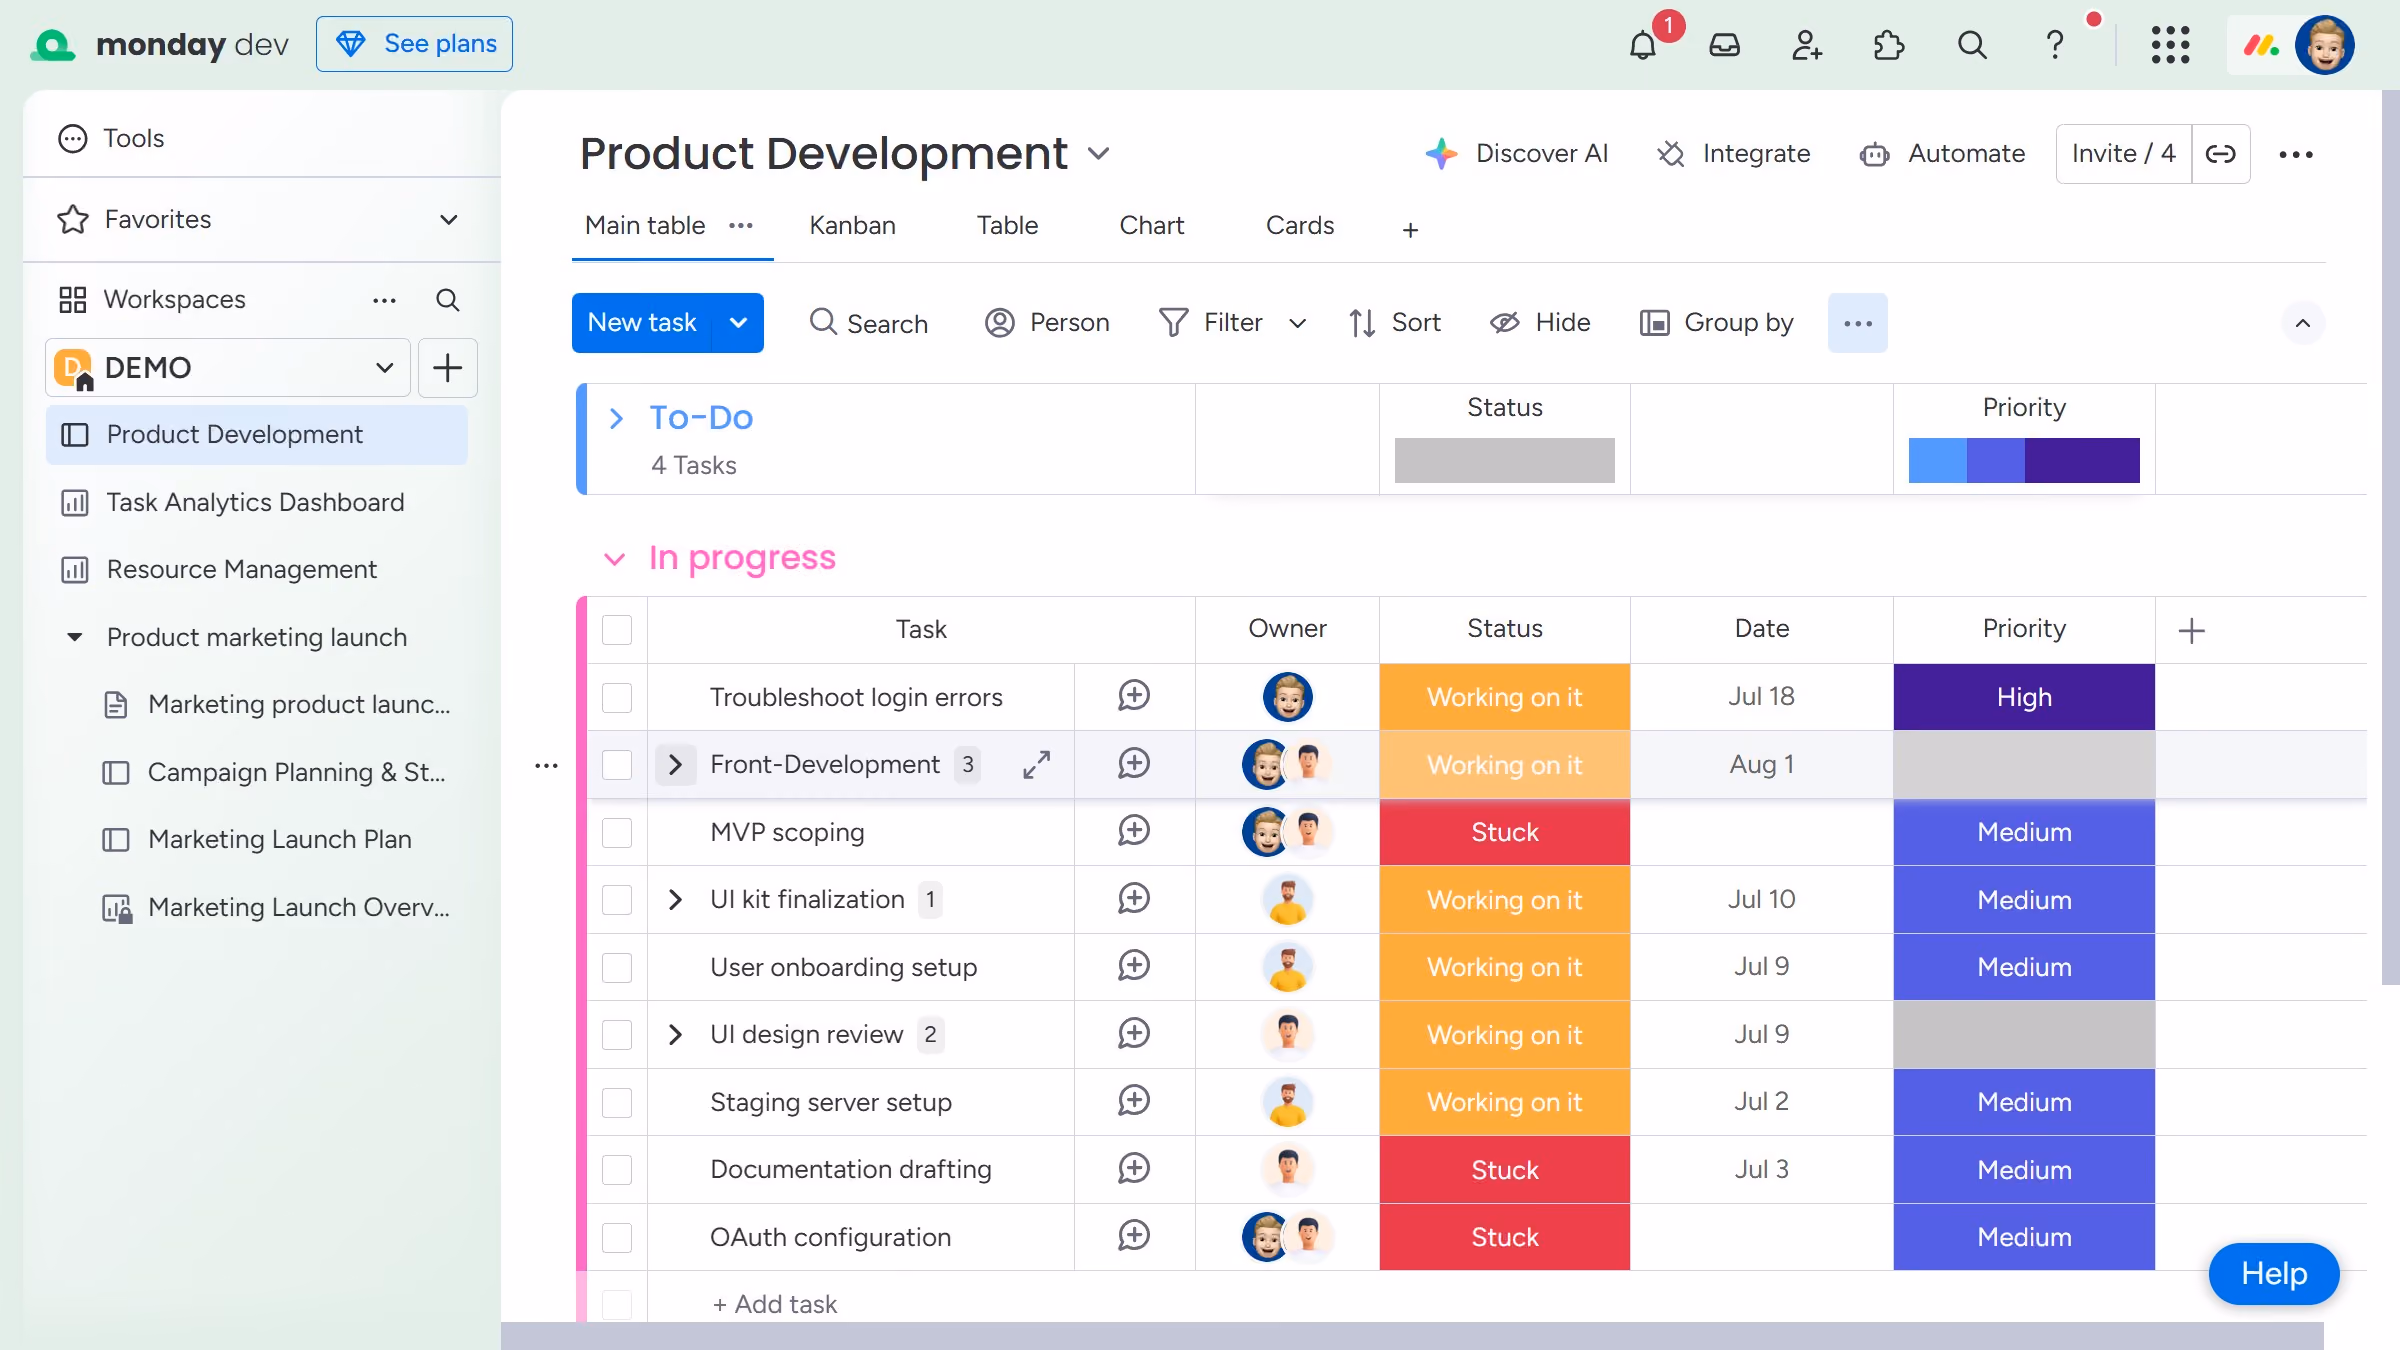Select all tasks header checkbox
The width and height of the screenshot is (2400, 1350).
point(617,630)
